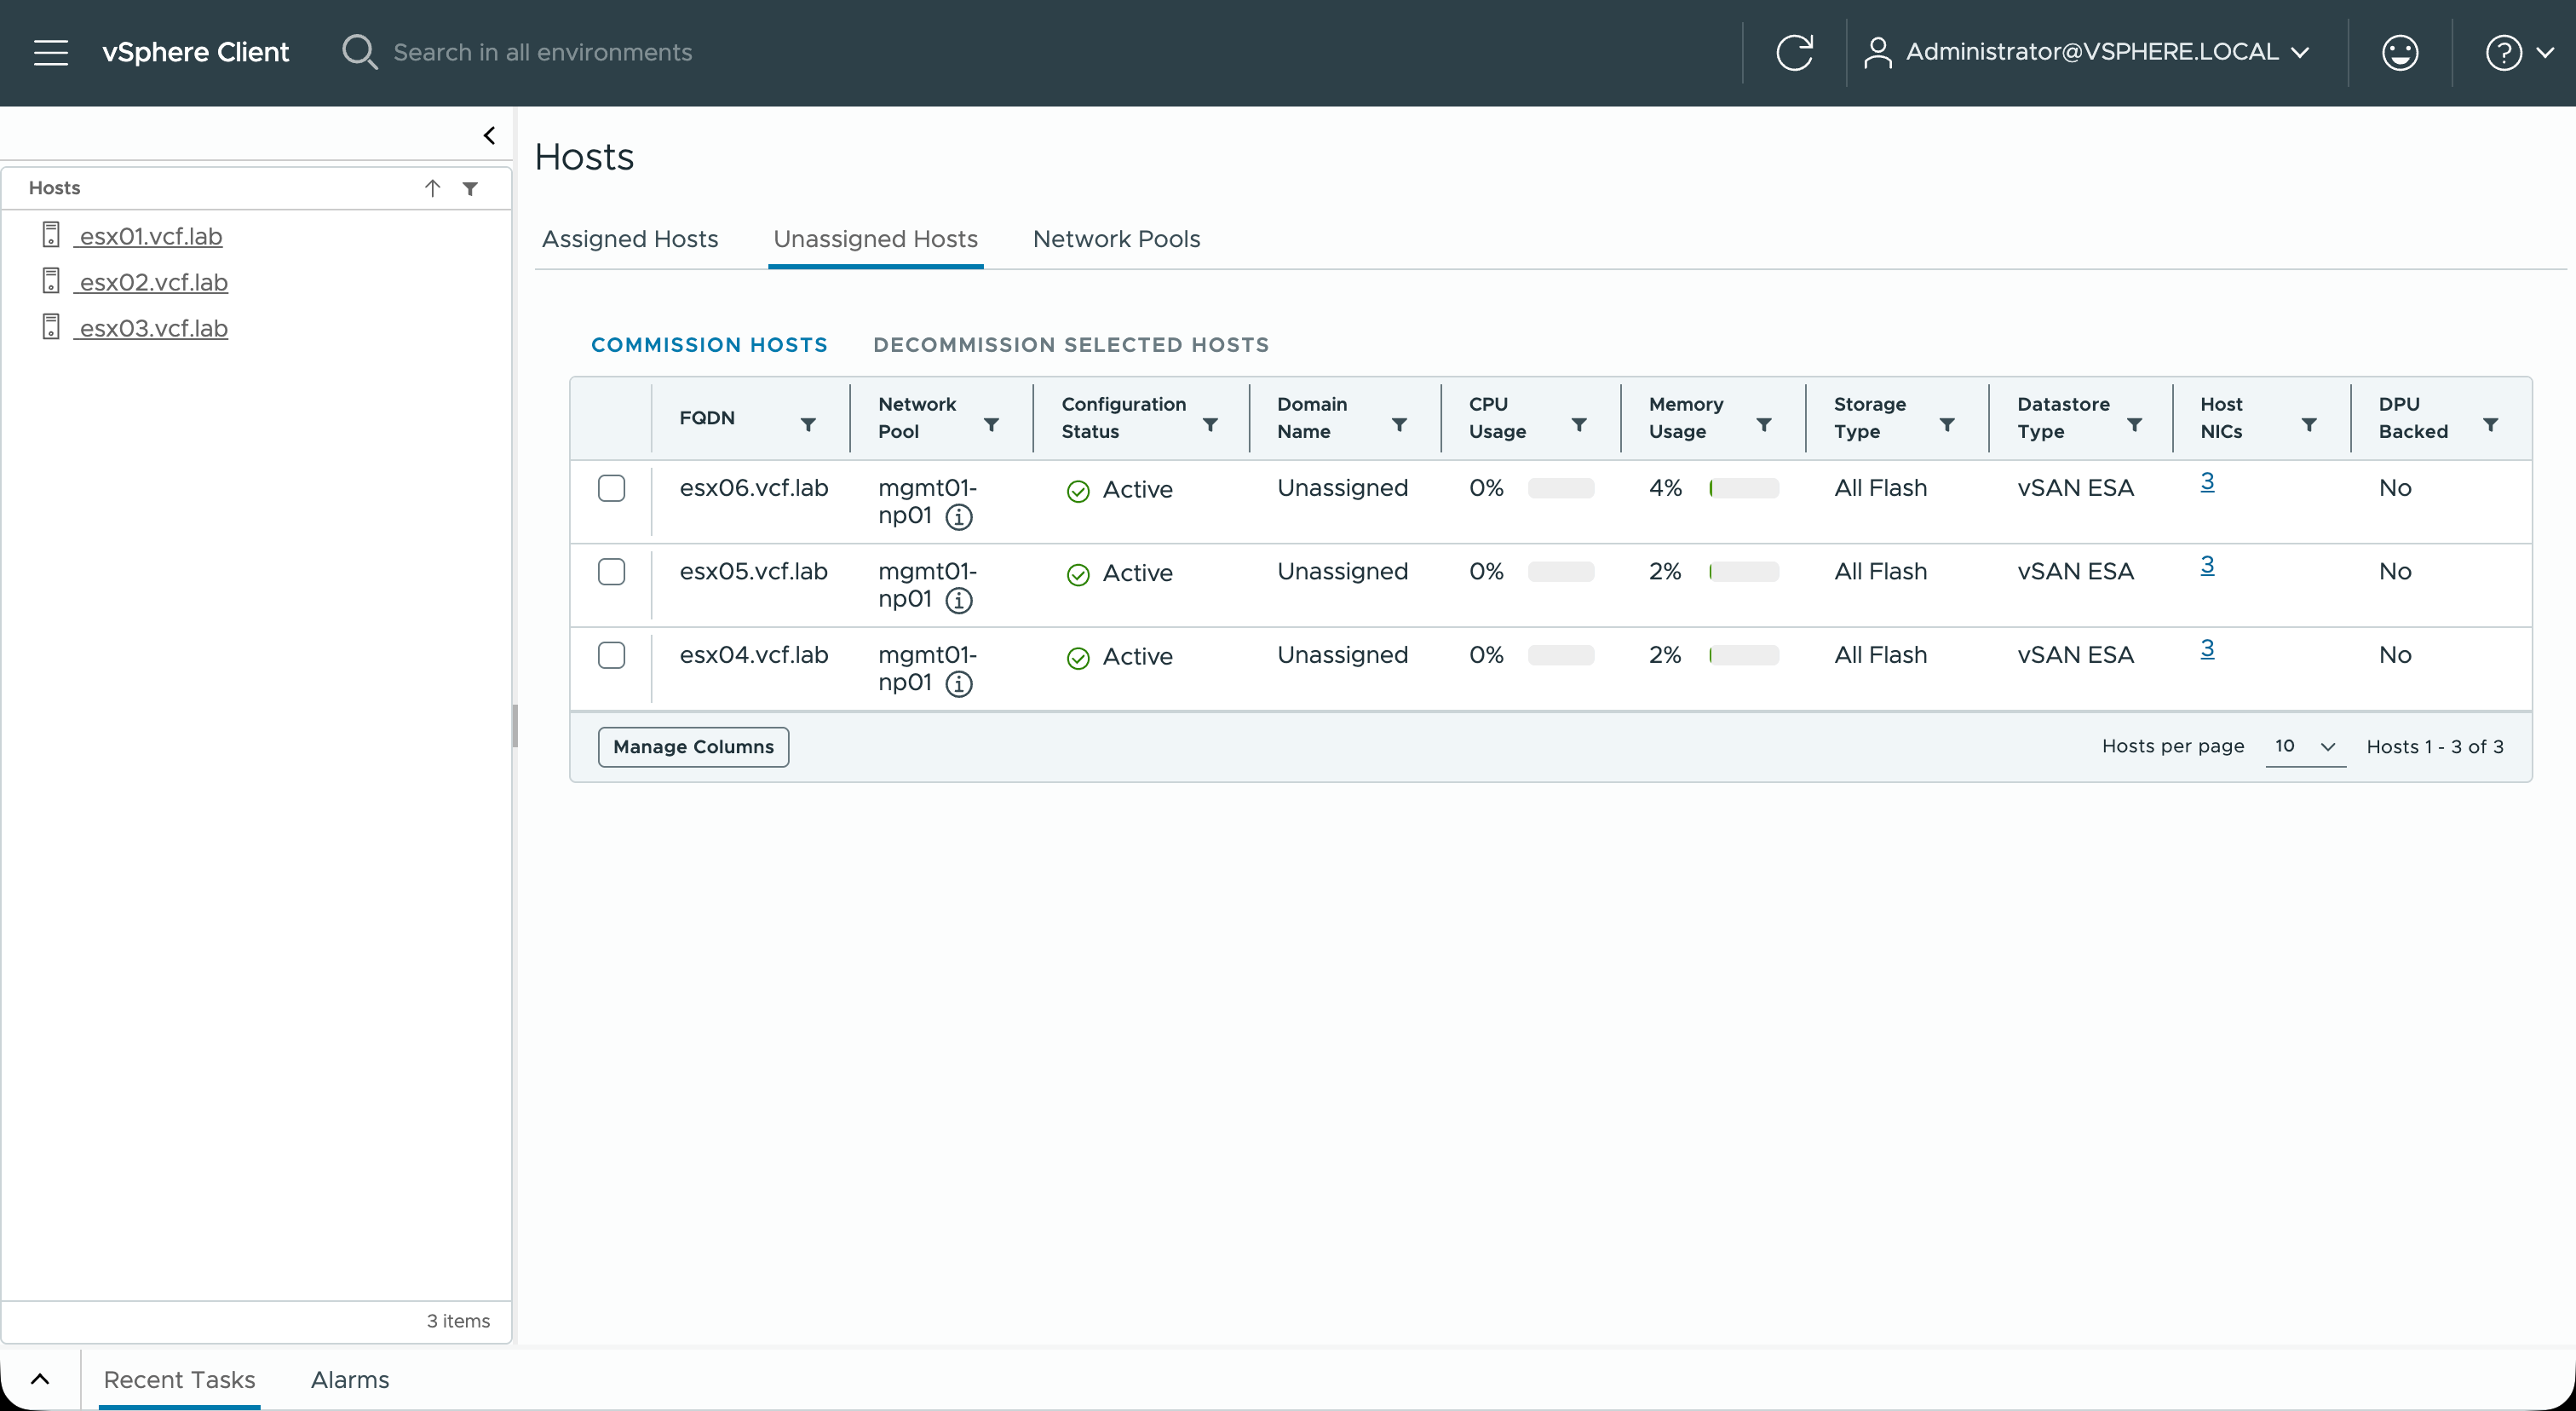Tick the esx05.vcf.lab row checkbox
The image size is (2576, 1411).
[x=611, y=571]
